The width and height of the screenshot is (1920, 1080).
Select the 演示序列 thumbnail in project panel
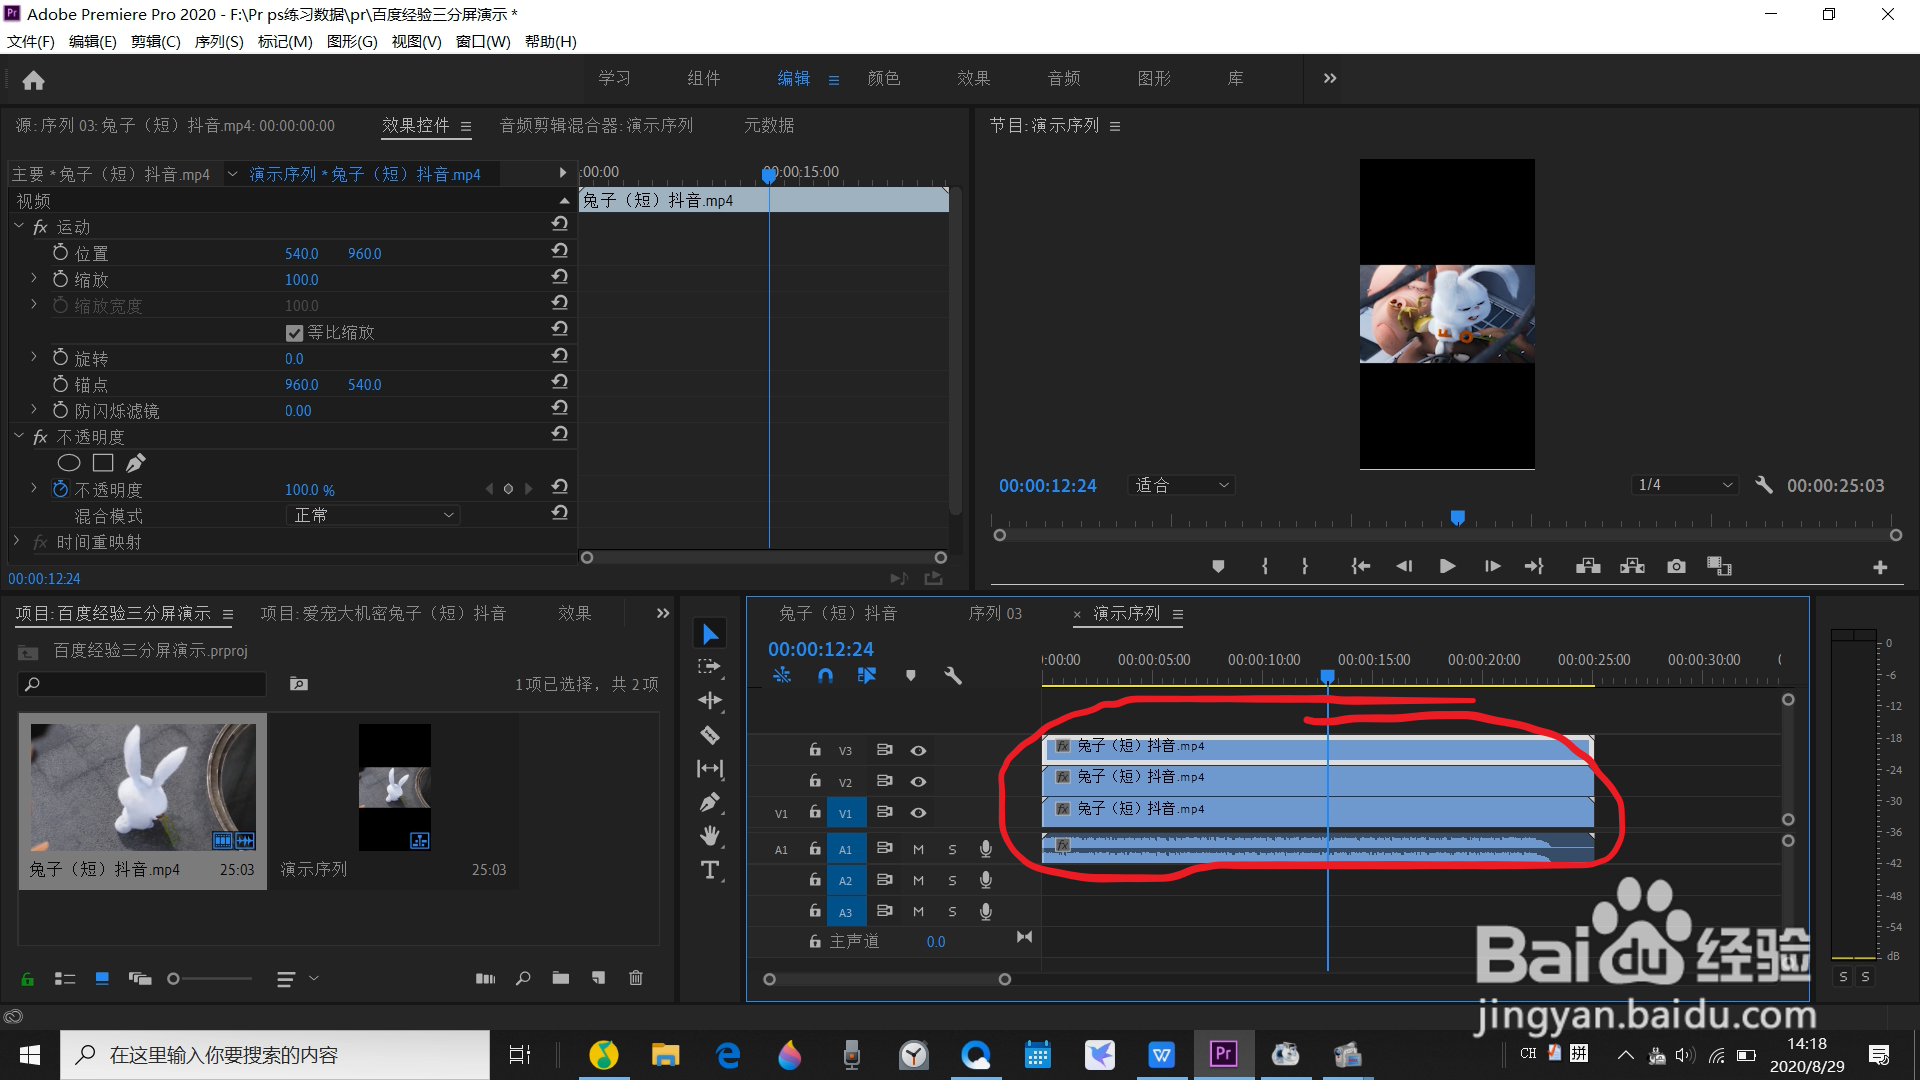(x=395, y=787)
